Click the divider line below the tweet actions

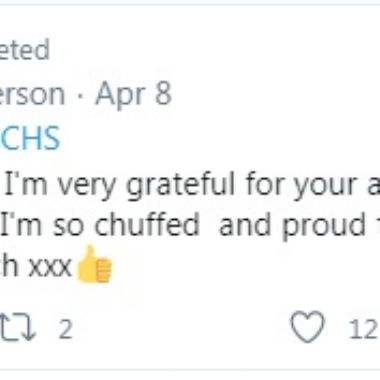[190, 369]
